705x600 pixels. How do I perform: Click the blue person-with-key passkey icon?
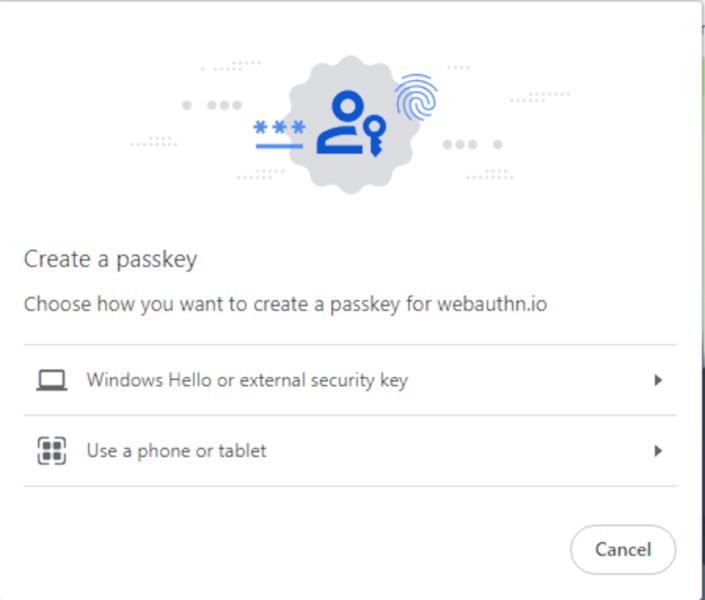pos(351,123)
